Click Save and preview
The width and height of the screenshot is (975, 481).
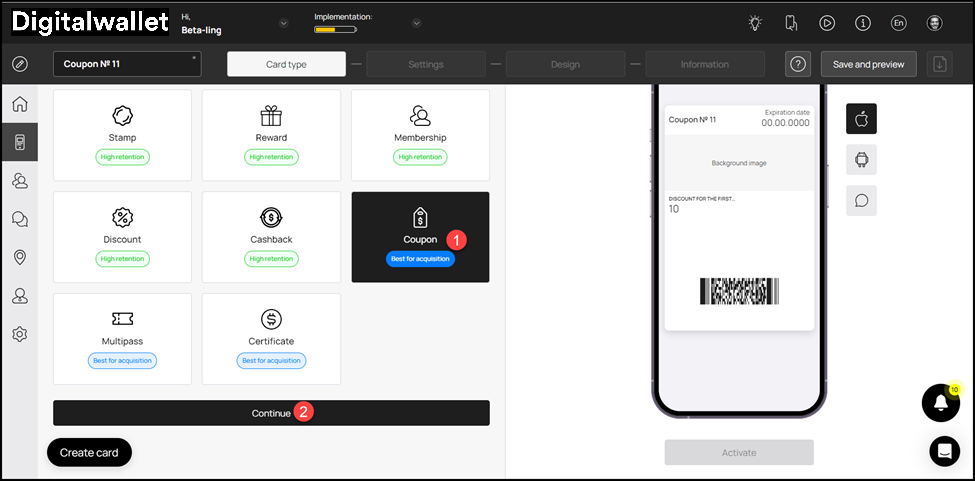click(x=869, y=64)
